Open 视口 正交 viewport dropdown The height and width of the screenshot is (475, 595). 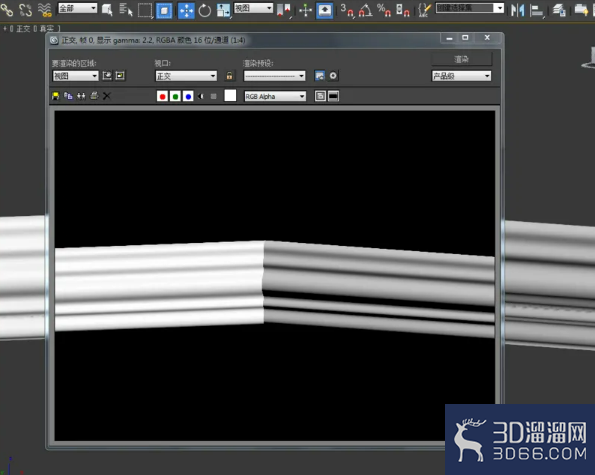(x=186, y=76)
